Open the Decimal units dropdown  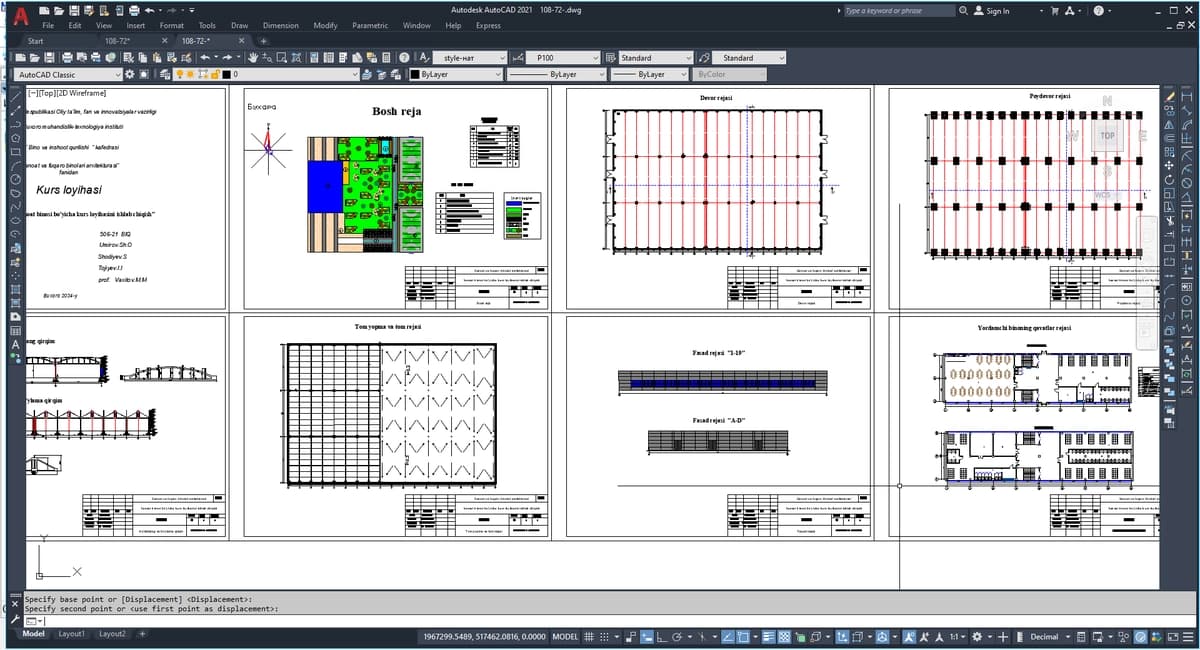pyautogui.click(x=1048, y=636)
